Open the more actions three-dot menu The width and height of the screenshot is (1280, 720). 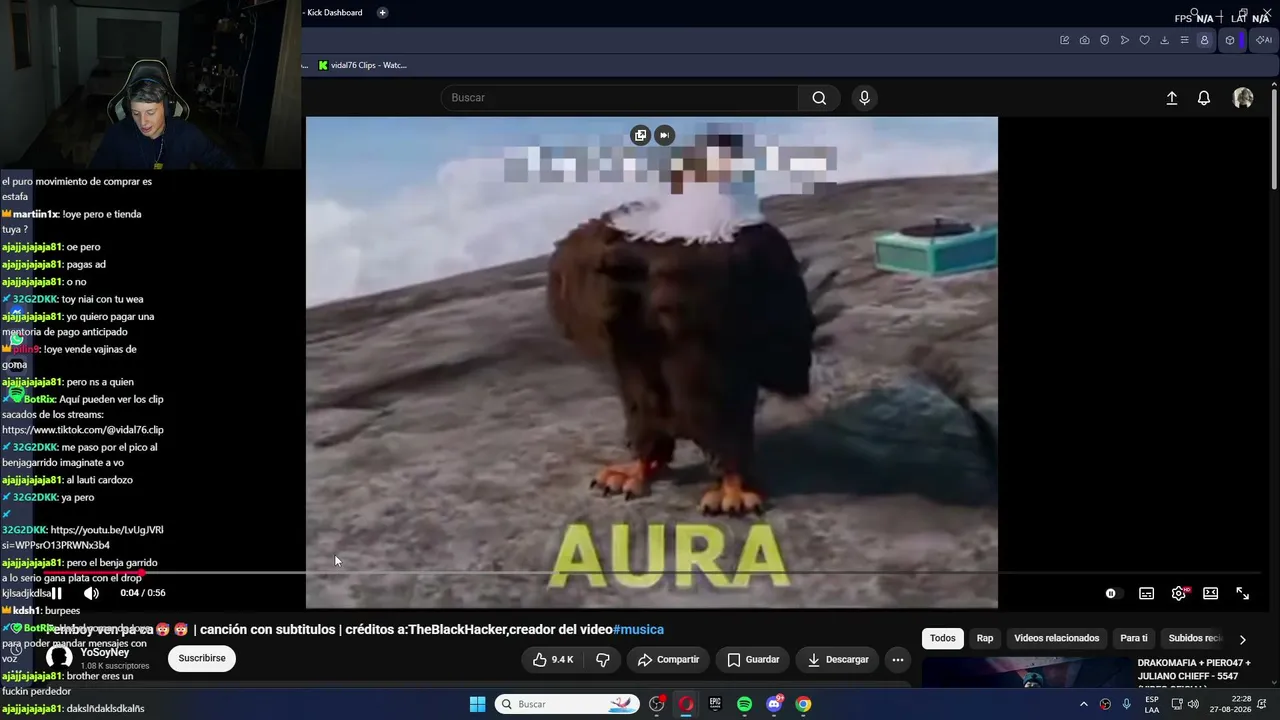pos(898,660)
